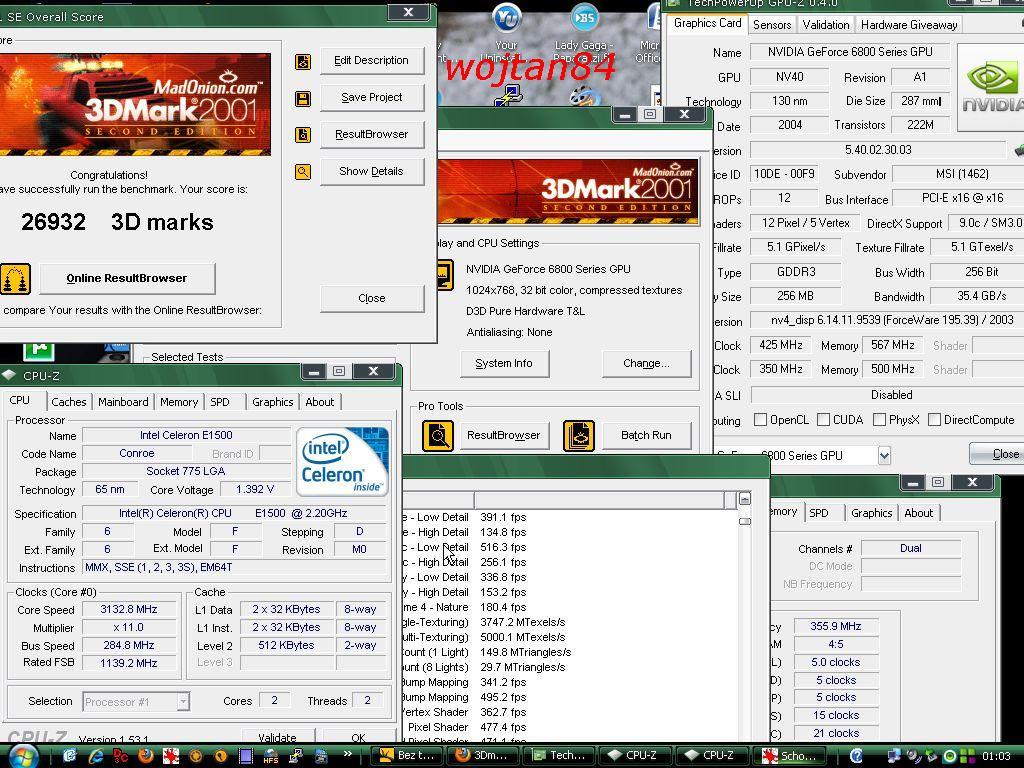This screenshot has width=1024, height=768.
Task: Click the 26932 3D marks score text
Action: pyautogui.click(x=118, y=223)
